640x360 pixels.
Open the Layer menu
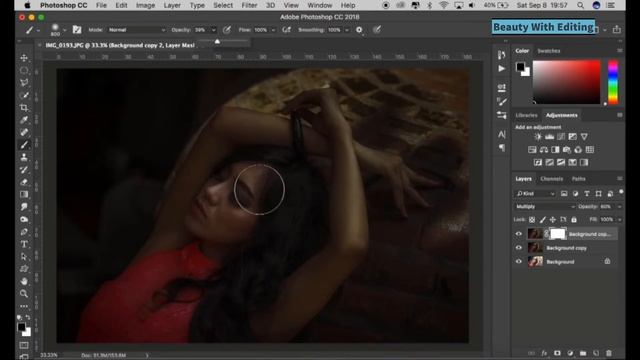tap(172, 5)
